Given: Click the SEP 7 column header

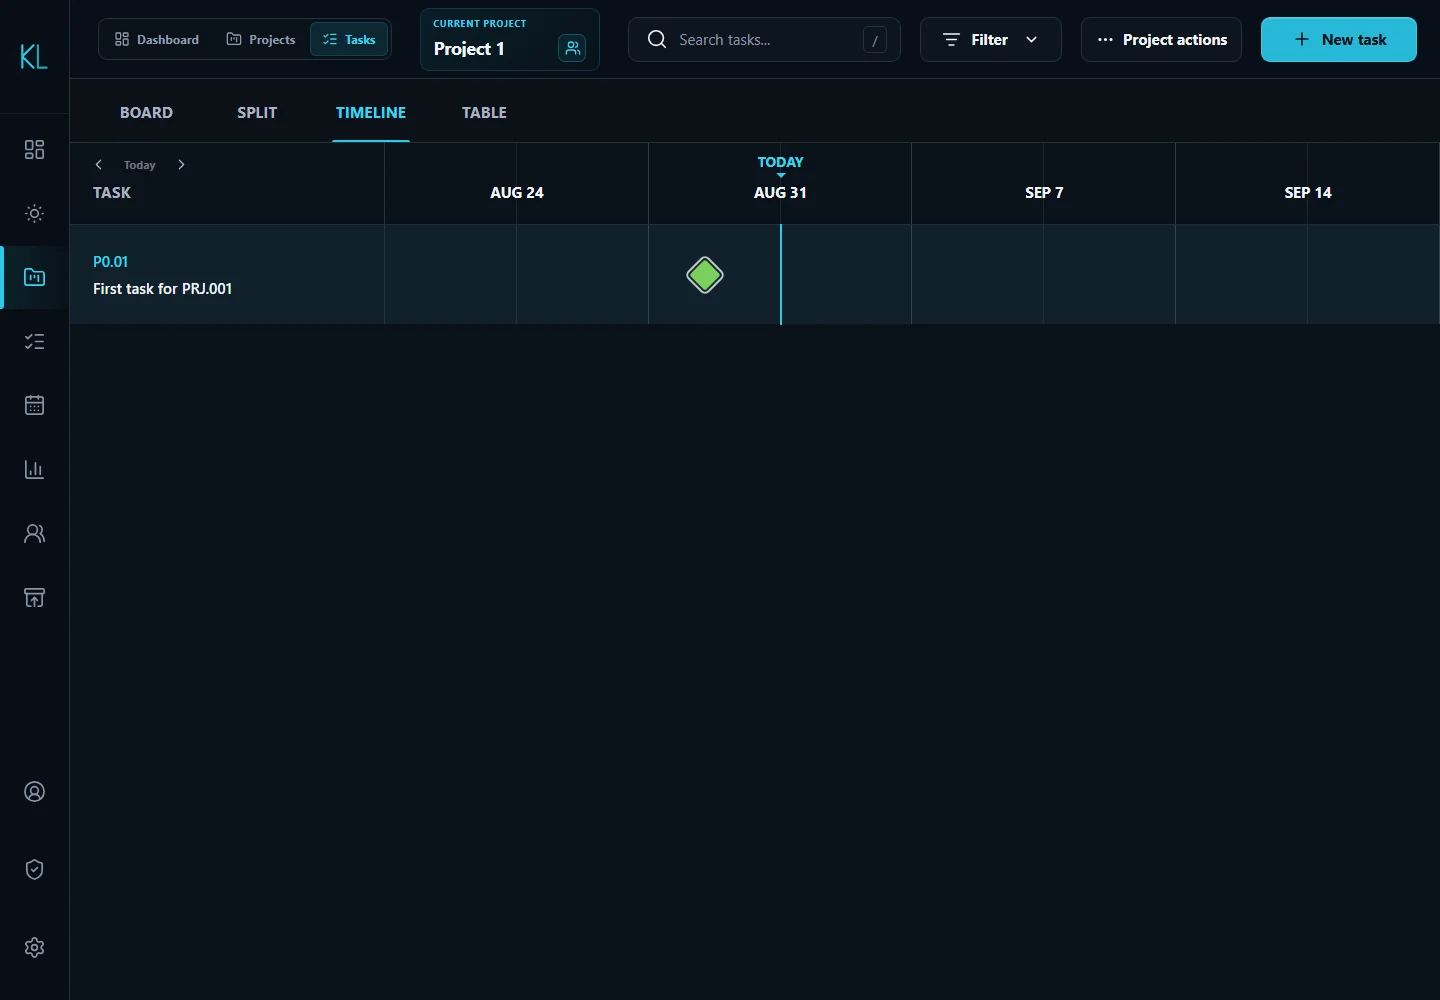Looking at the screenshot, I should coord(1044,193).
